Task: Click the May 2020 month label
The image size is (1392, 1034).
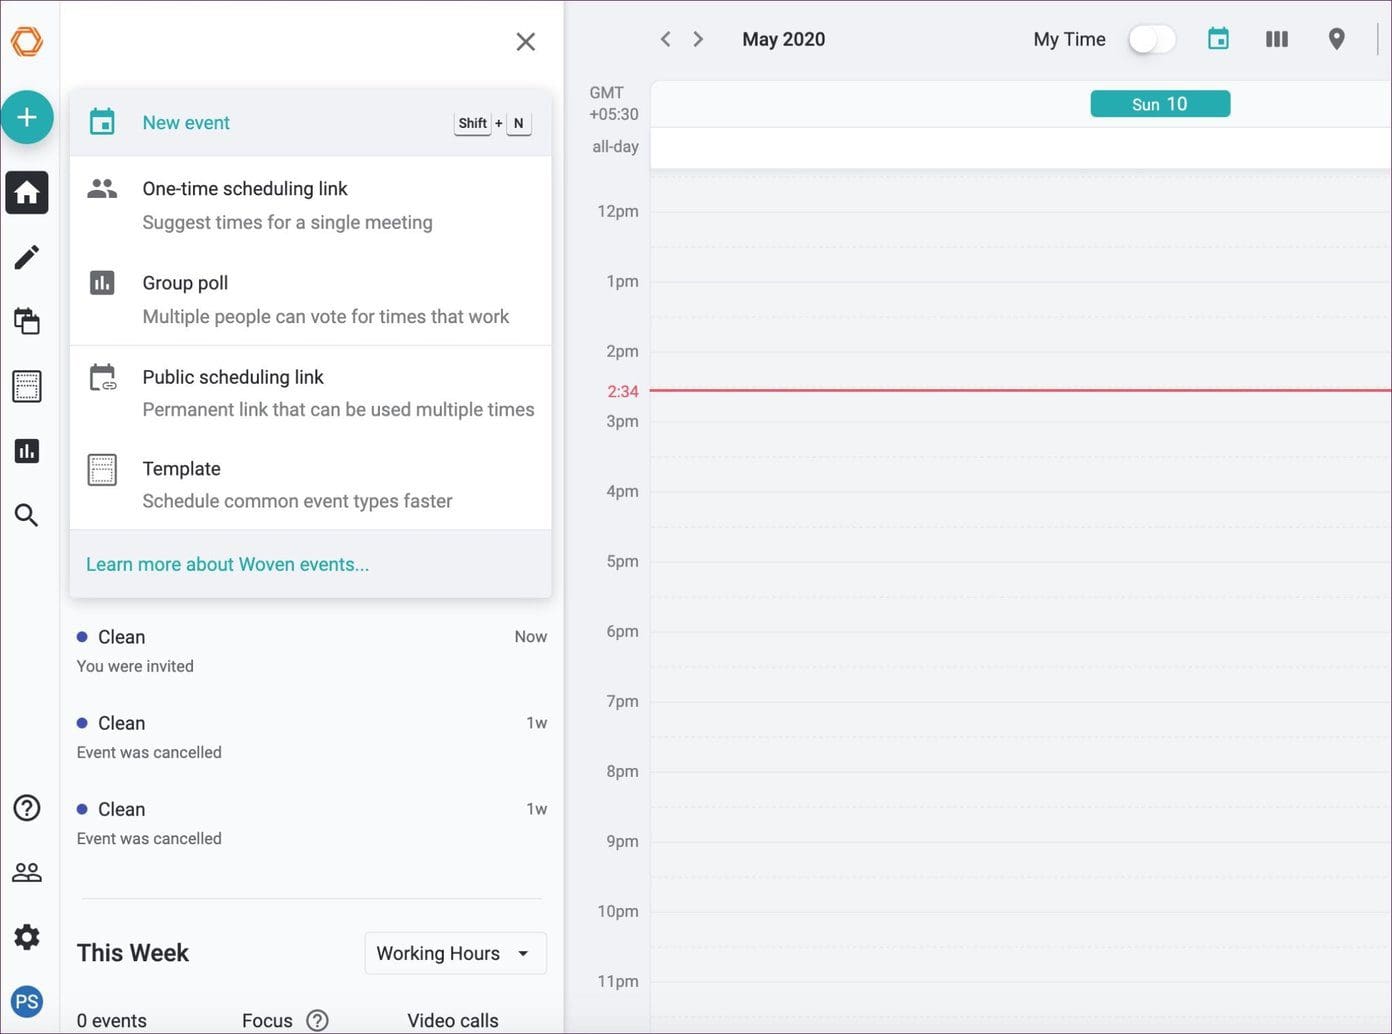Action: (x=784, y=39)
